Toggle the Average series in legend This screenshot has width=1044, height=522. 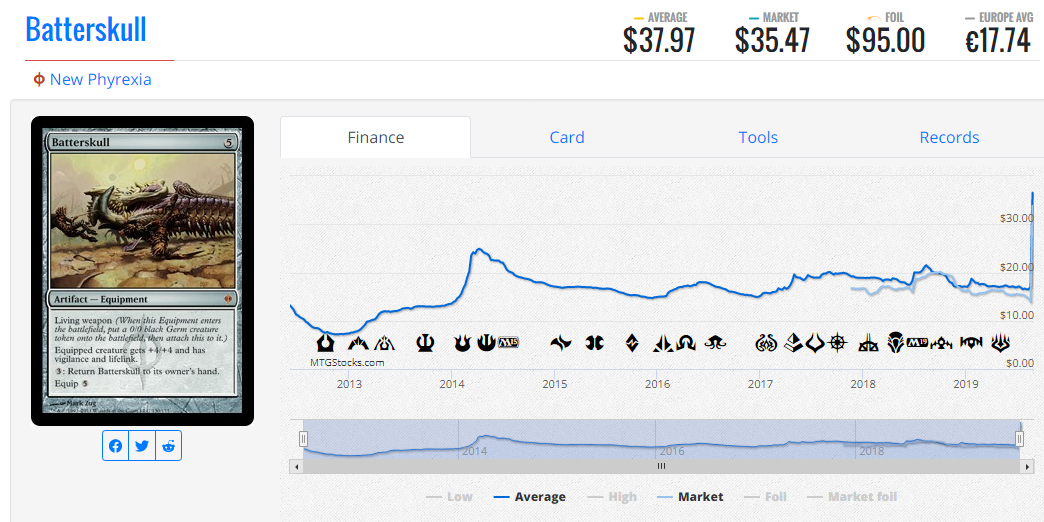530,497
